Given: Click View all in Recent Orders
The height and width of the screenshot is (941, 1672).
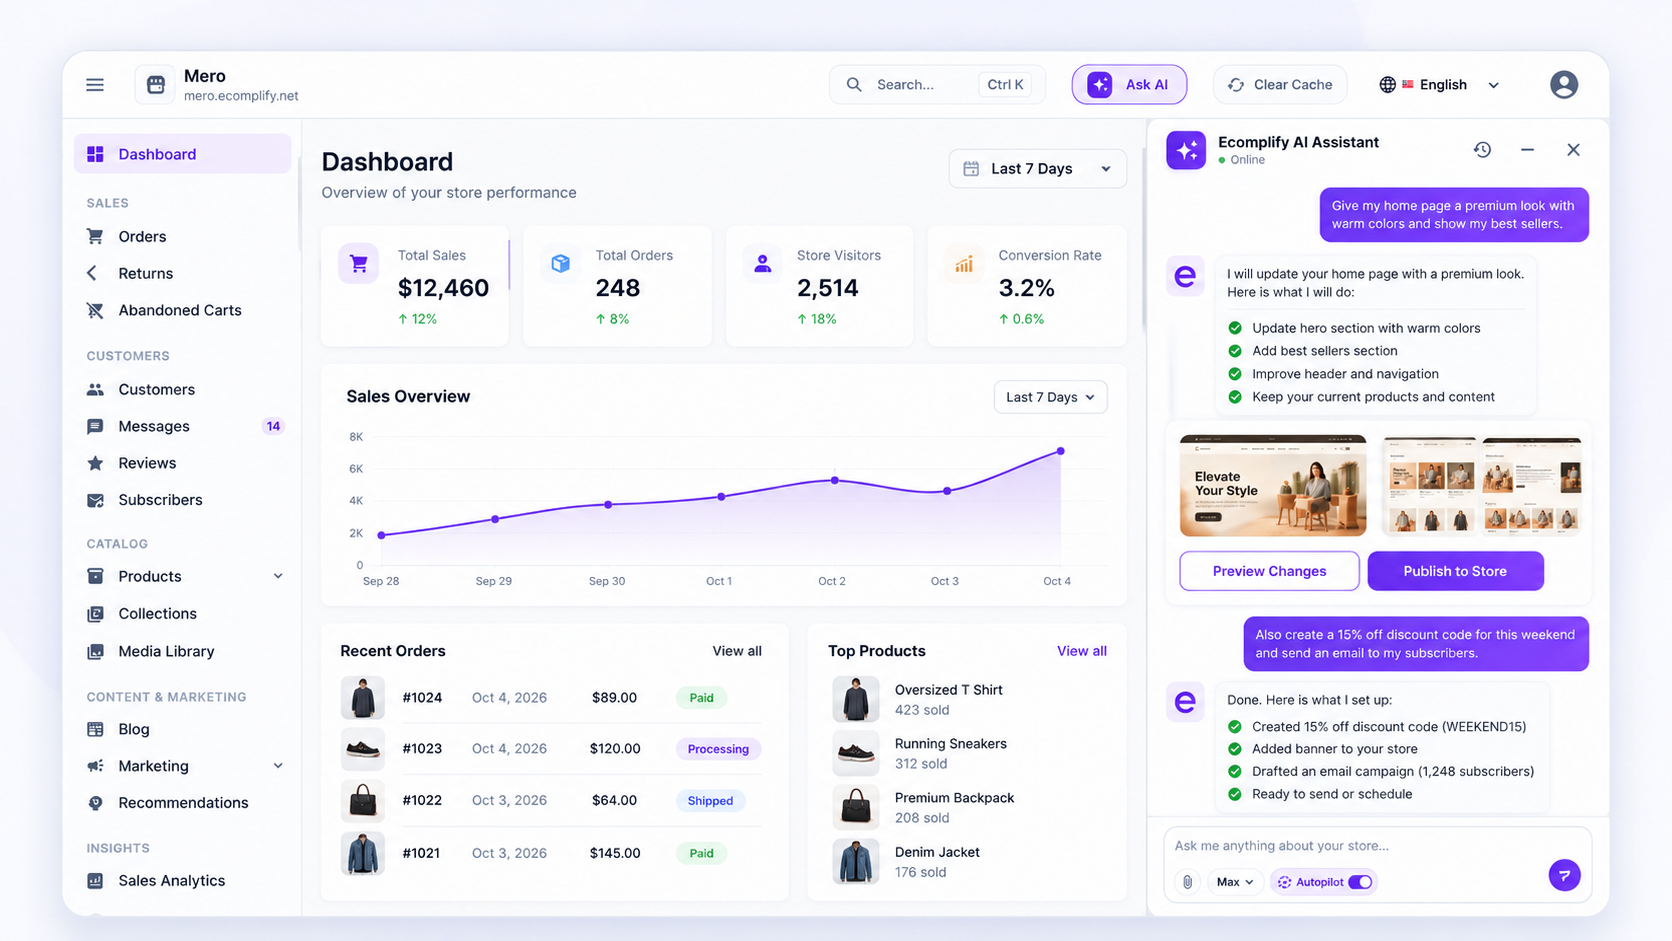Looking at the screenshot, I should [x=737, y=651].
